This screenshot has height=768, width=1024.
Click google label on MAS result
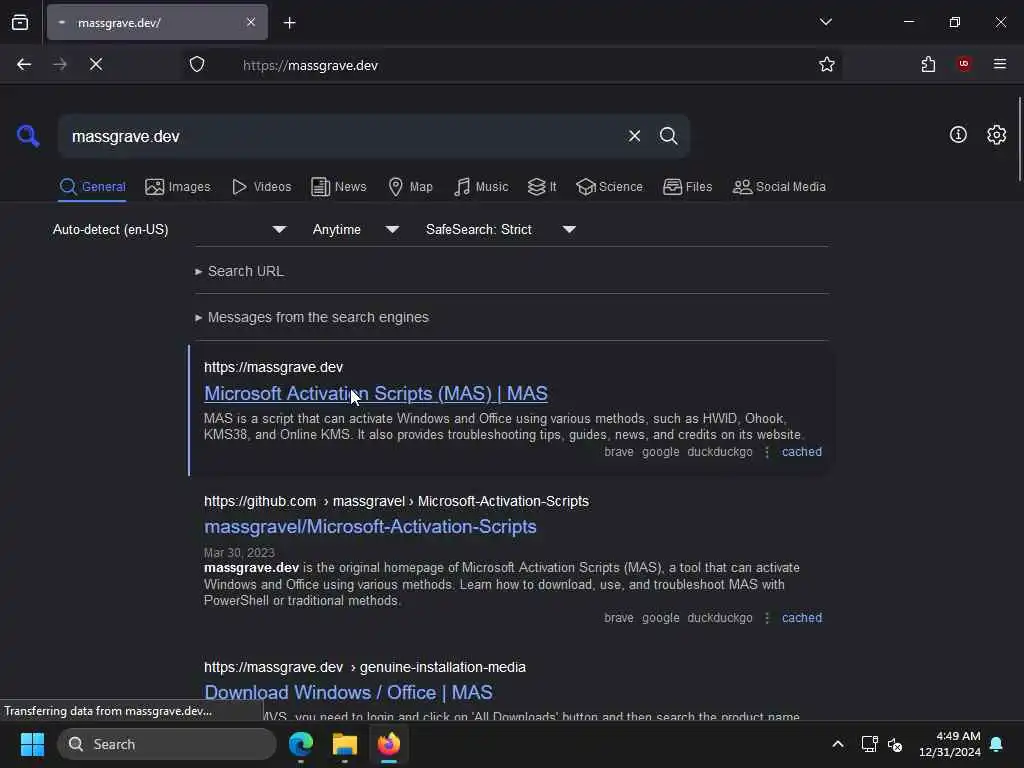point(660,452)
